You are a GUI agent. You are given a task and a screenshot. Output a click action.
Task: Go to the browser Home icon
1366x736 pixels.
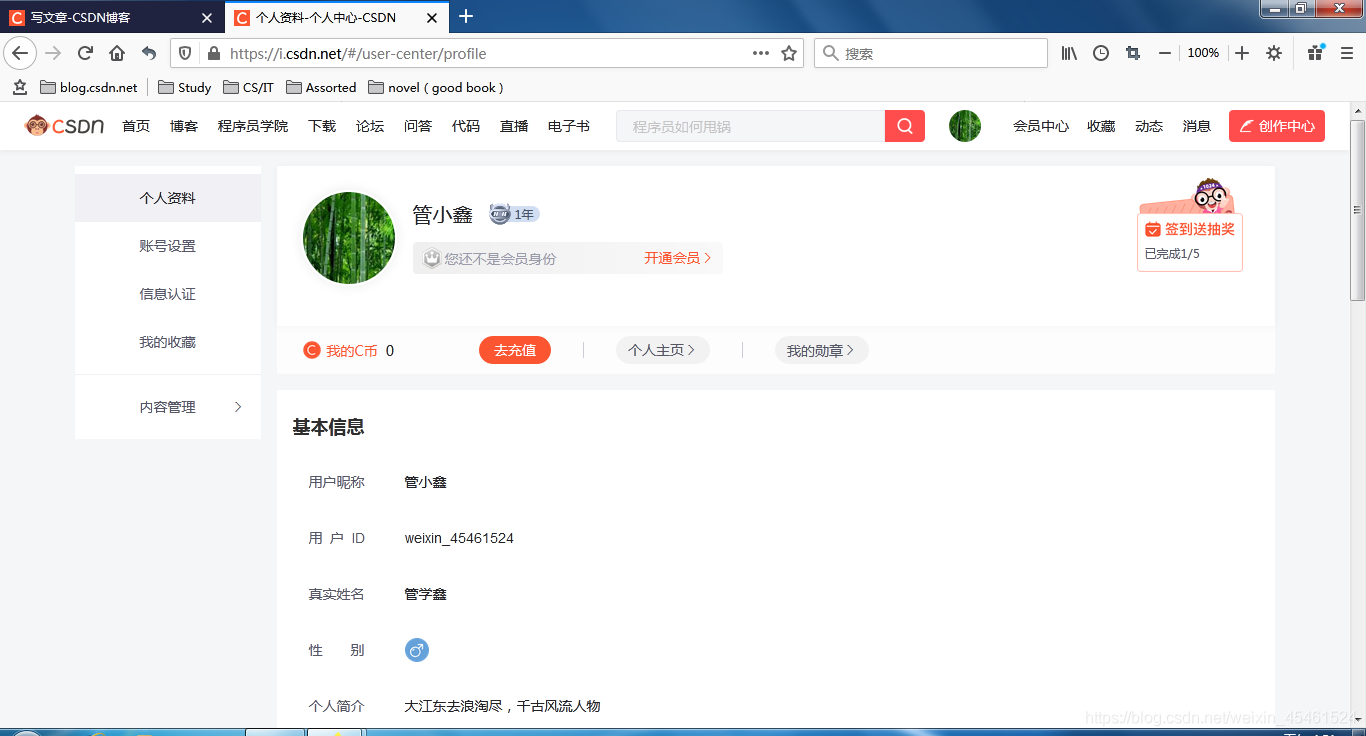pyautogui.click(x=117, y=53)
